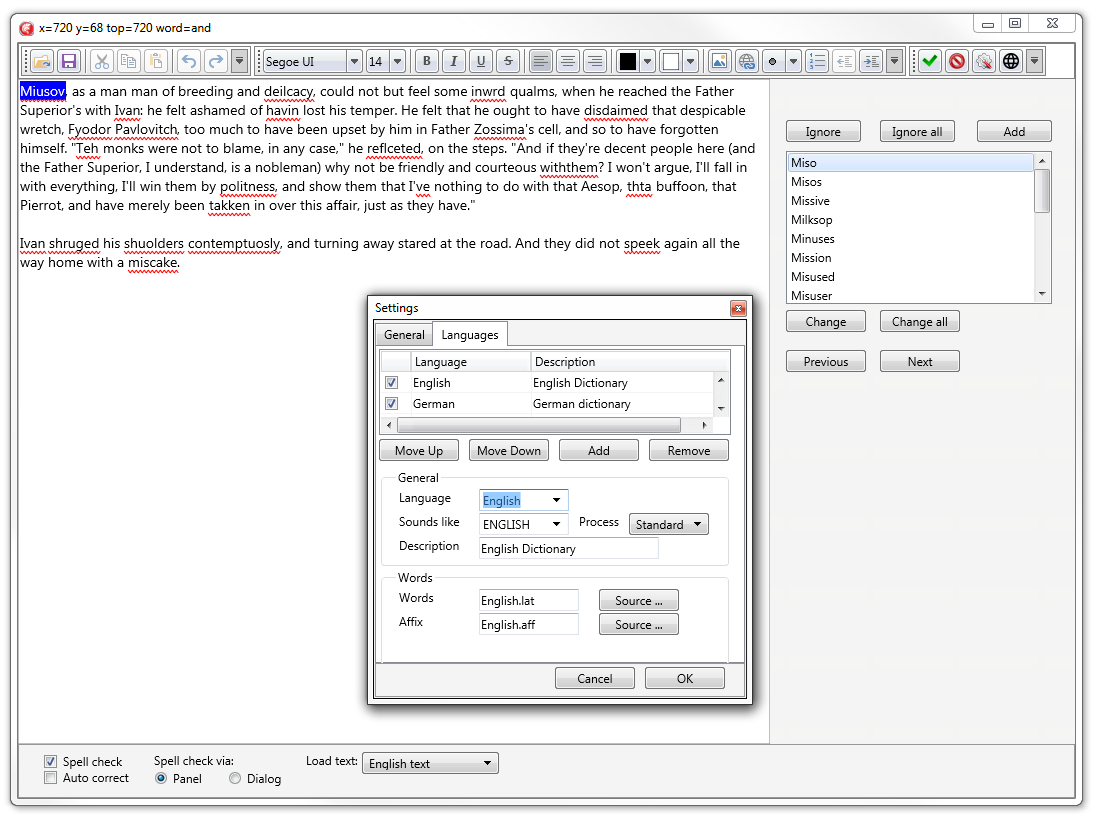
Task: Open a file with the folder icon
Action: pyautogui.click(x=42, y=62)
